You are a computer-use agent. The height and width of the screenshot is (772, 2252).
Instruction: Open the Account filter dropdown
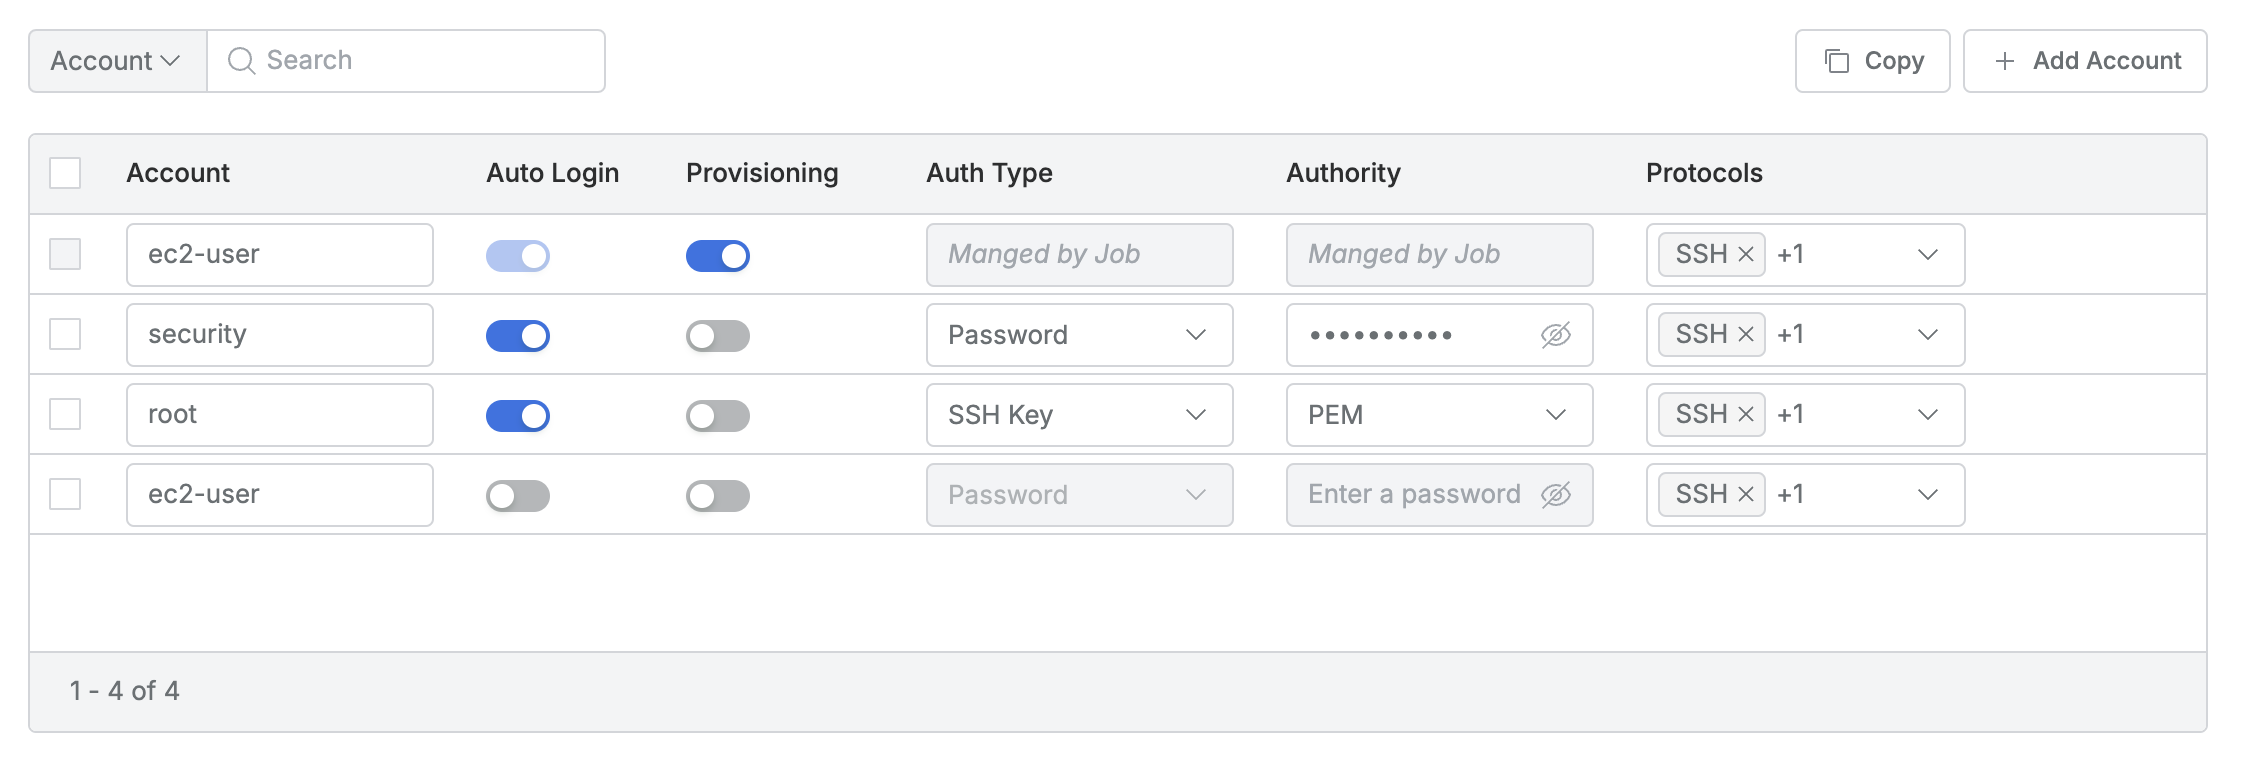(x=117, y=61)
